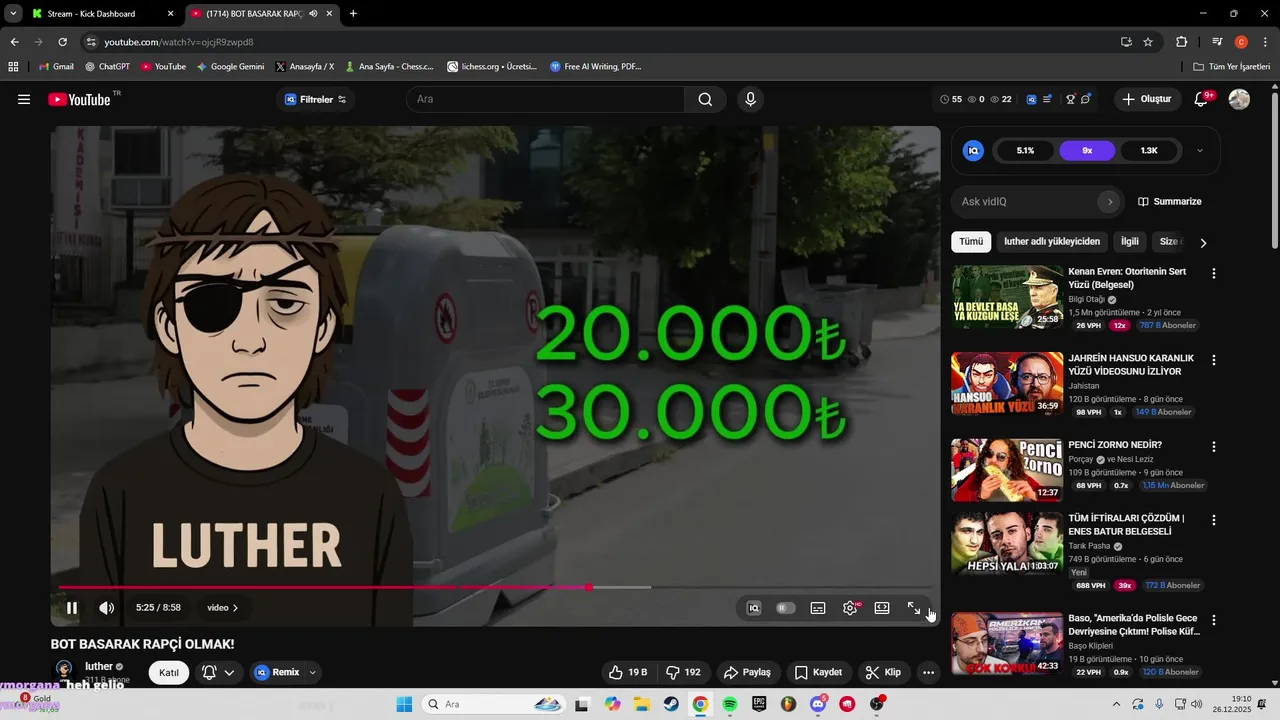Click the Summarize button

[1170, 202]
